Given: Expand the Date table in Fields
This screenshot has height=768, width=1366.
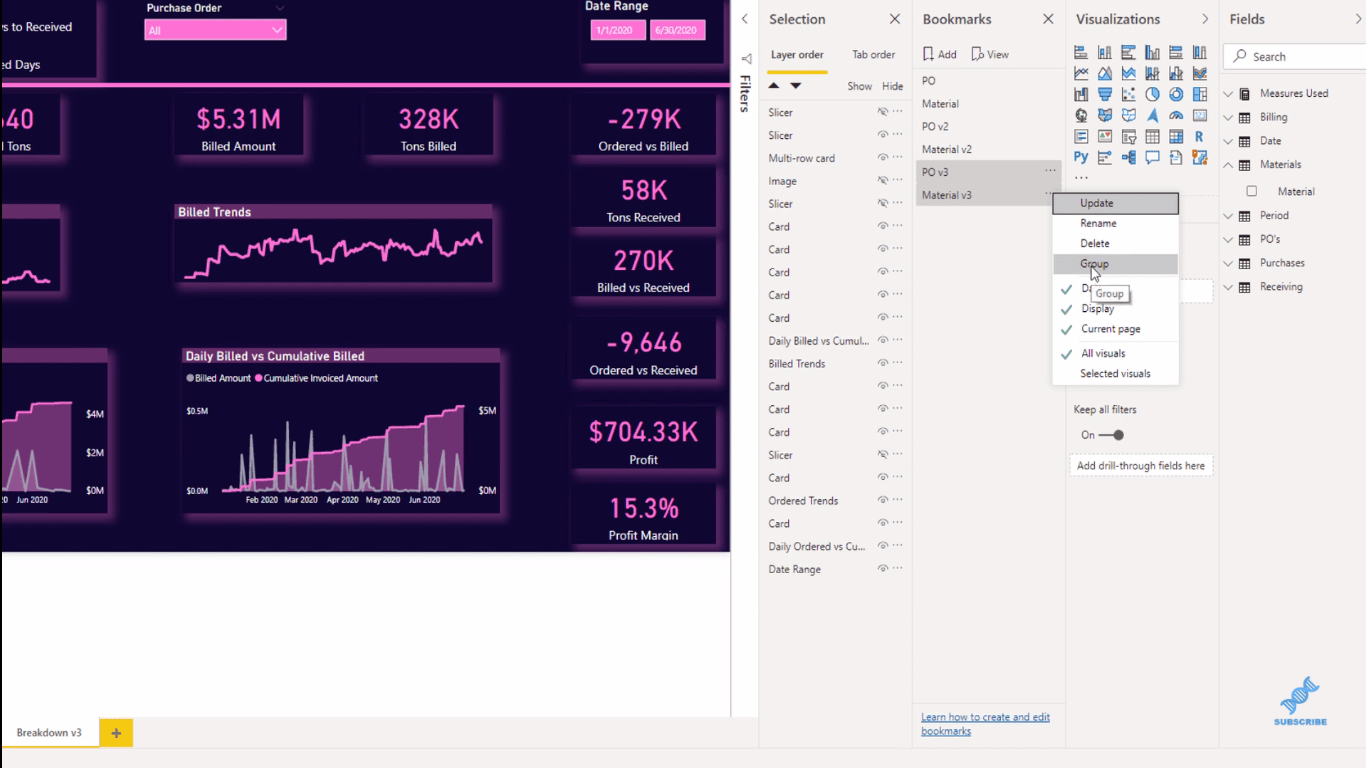Looking at the screenshot, I should [x=1229, y=141].
